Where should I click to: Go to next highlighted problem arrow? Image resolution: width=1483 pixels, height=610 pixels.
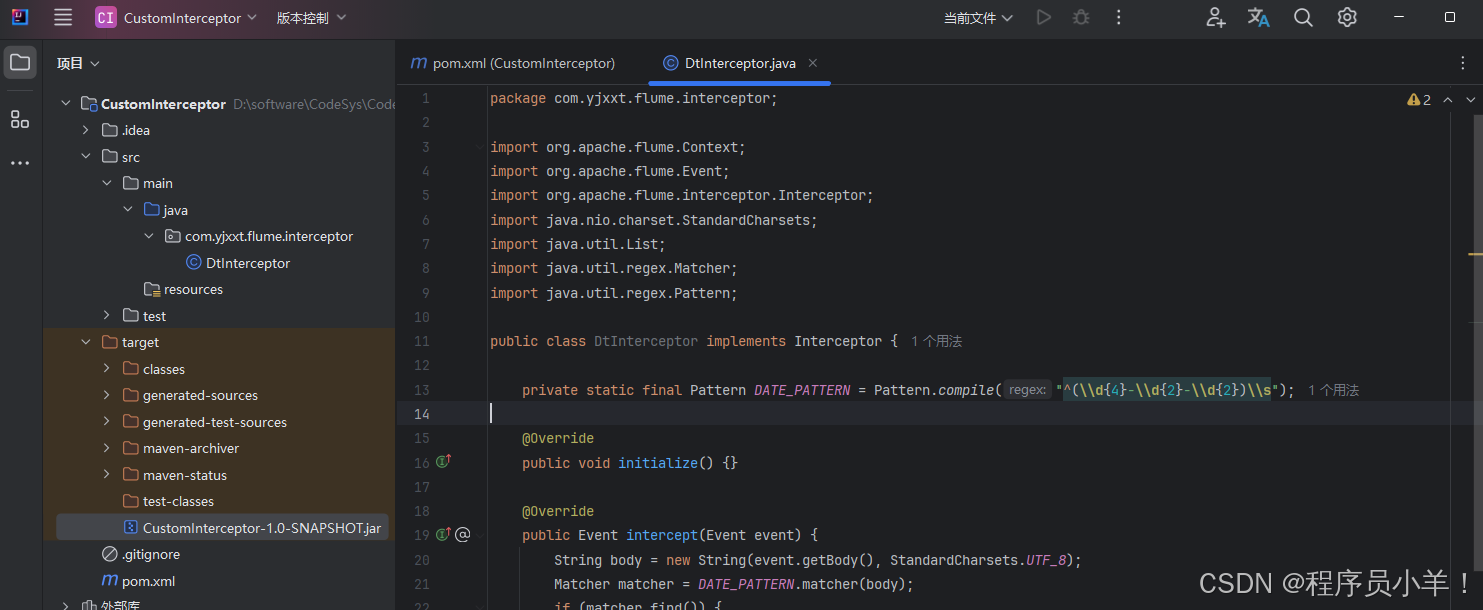click(1471, 99)
